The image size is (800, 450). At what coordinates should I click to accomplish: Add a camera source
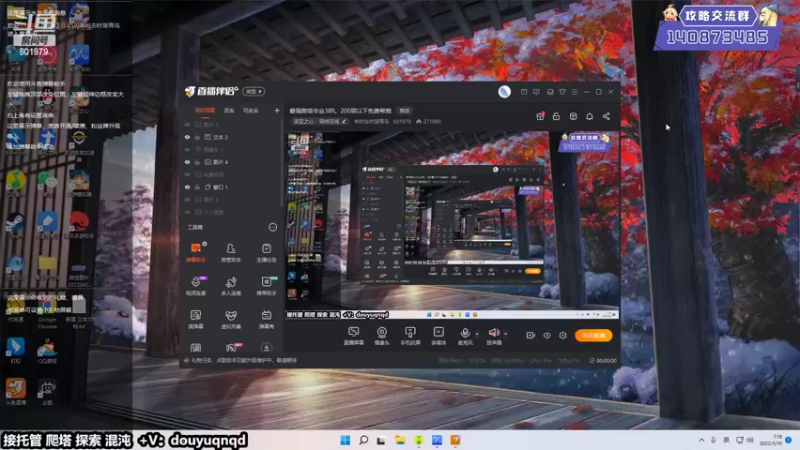pyautogui.click(x=382, y=335)
